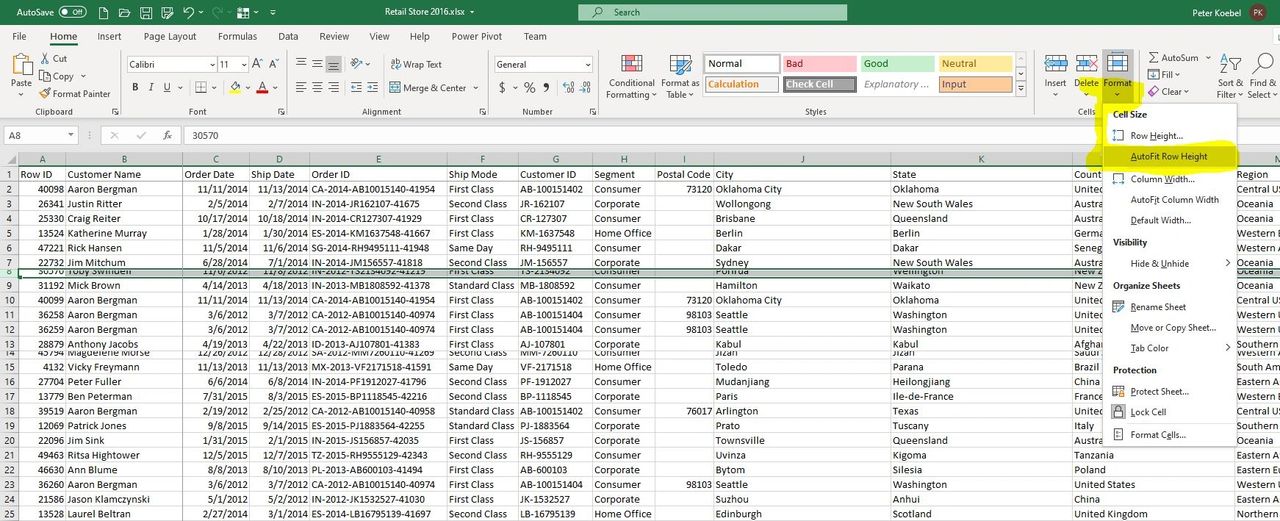Viewport: 1280px width, 521px height.
Task: Click the AutoSum button
Action: (1172, 58)
